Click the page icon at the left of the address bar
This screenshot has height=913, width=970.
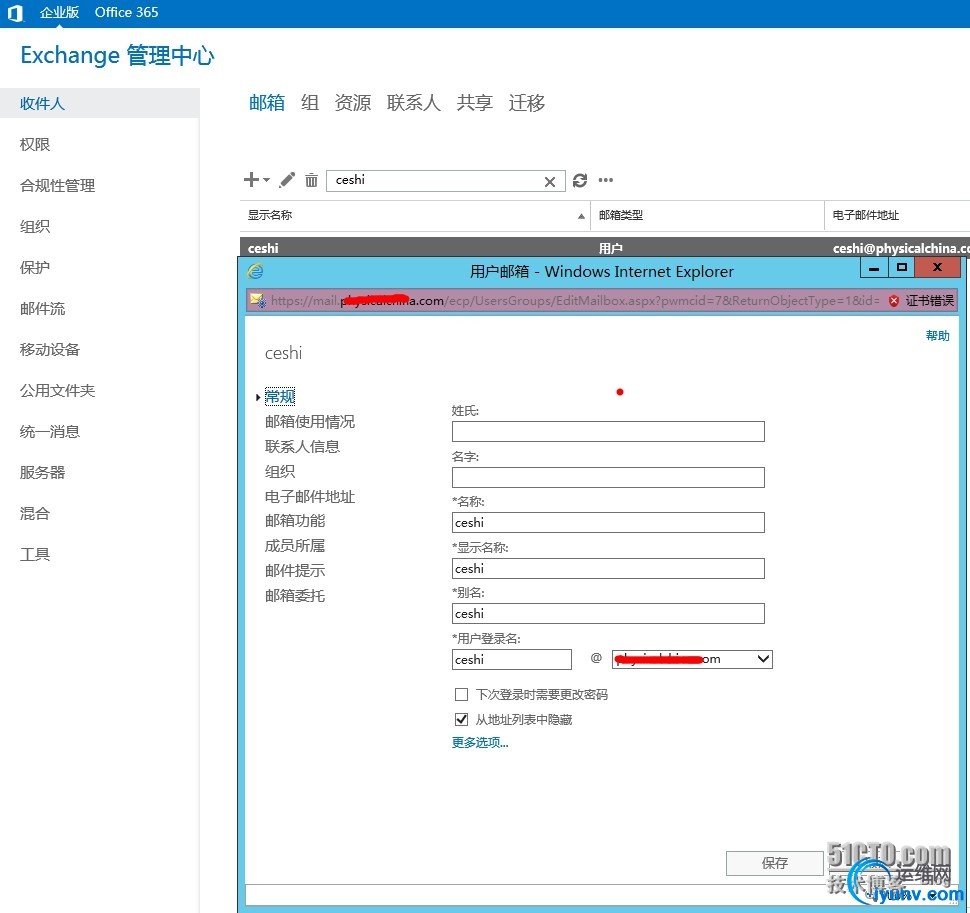(258, 301)
